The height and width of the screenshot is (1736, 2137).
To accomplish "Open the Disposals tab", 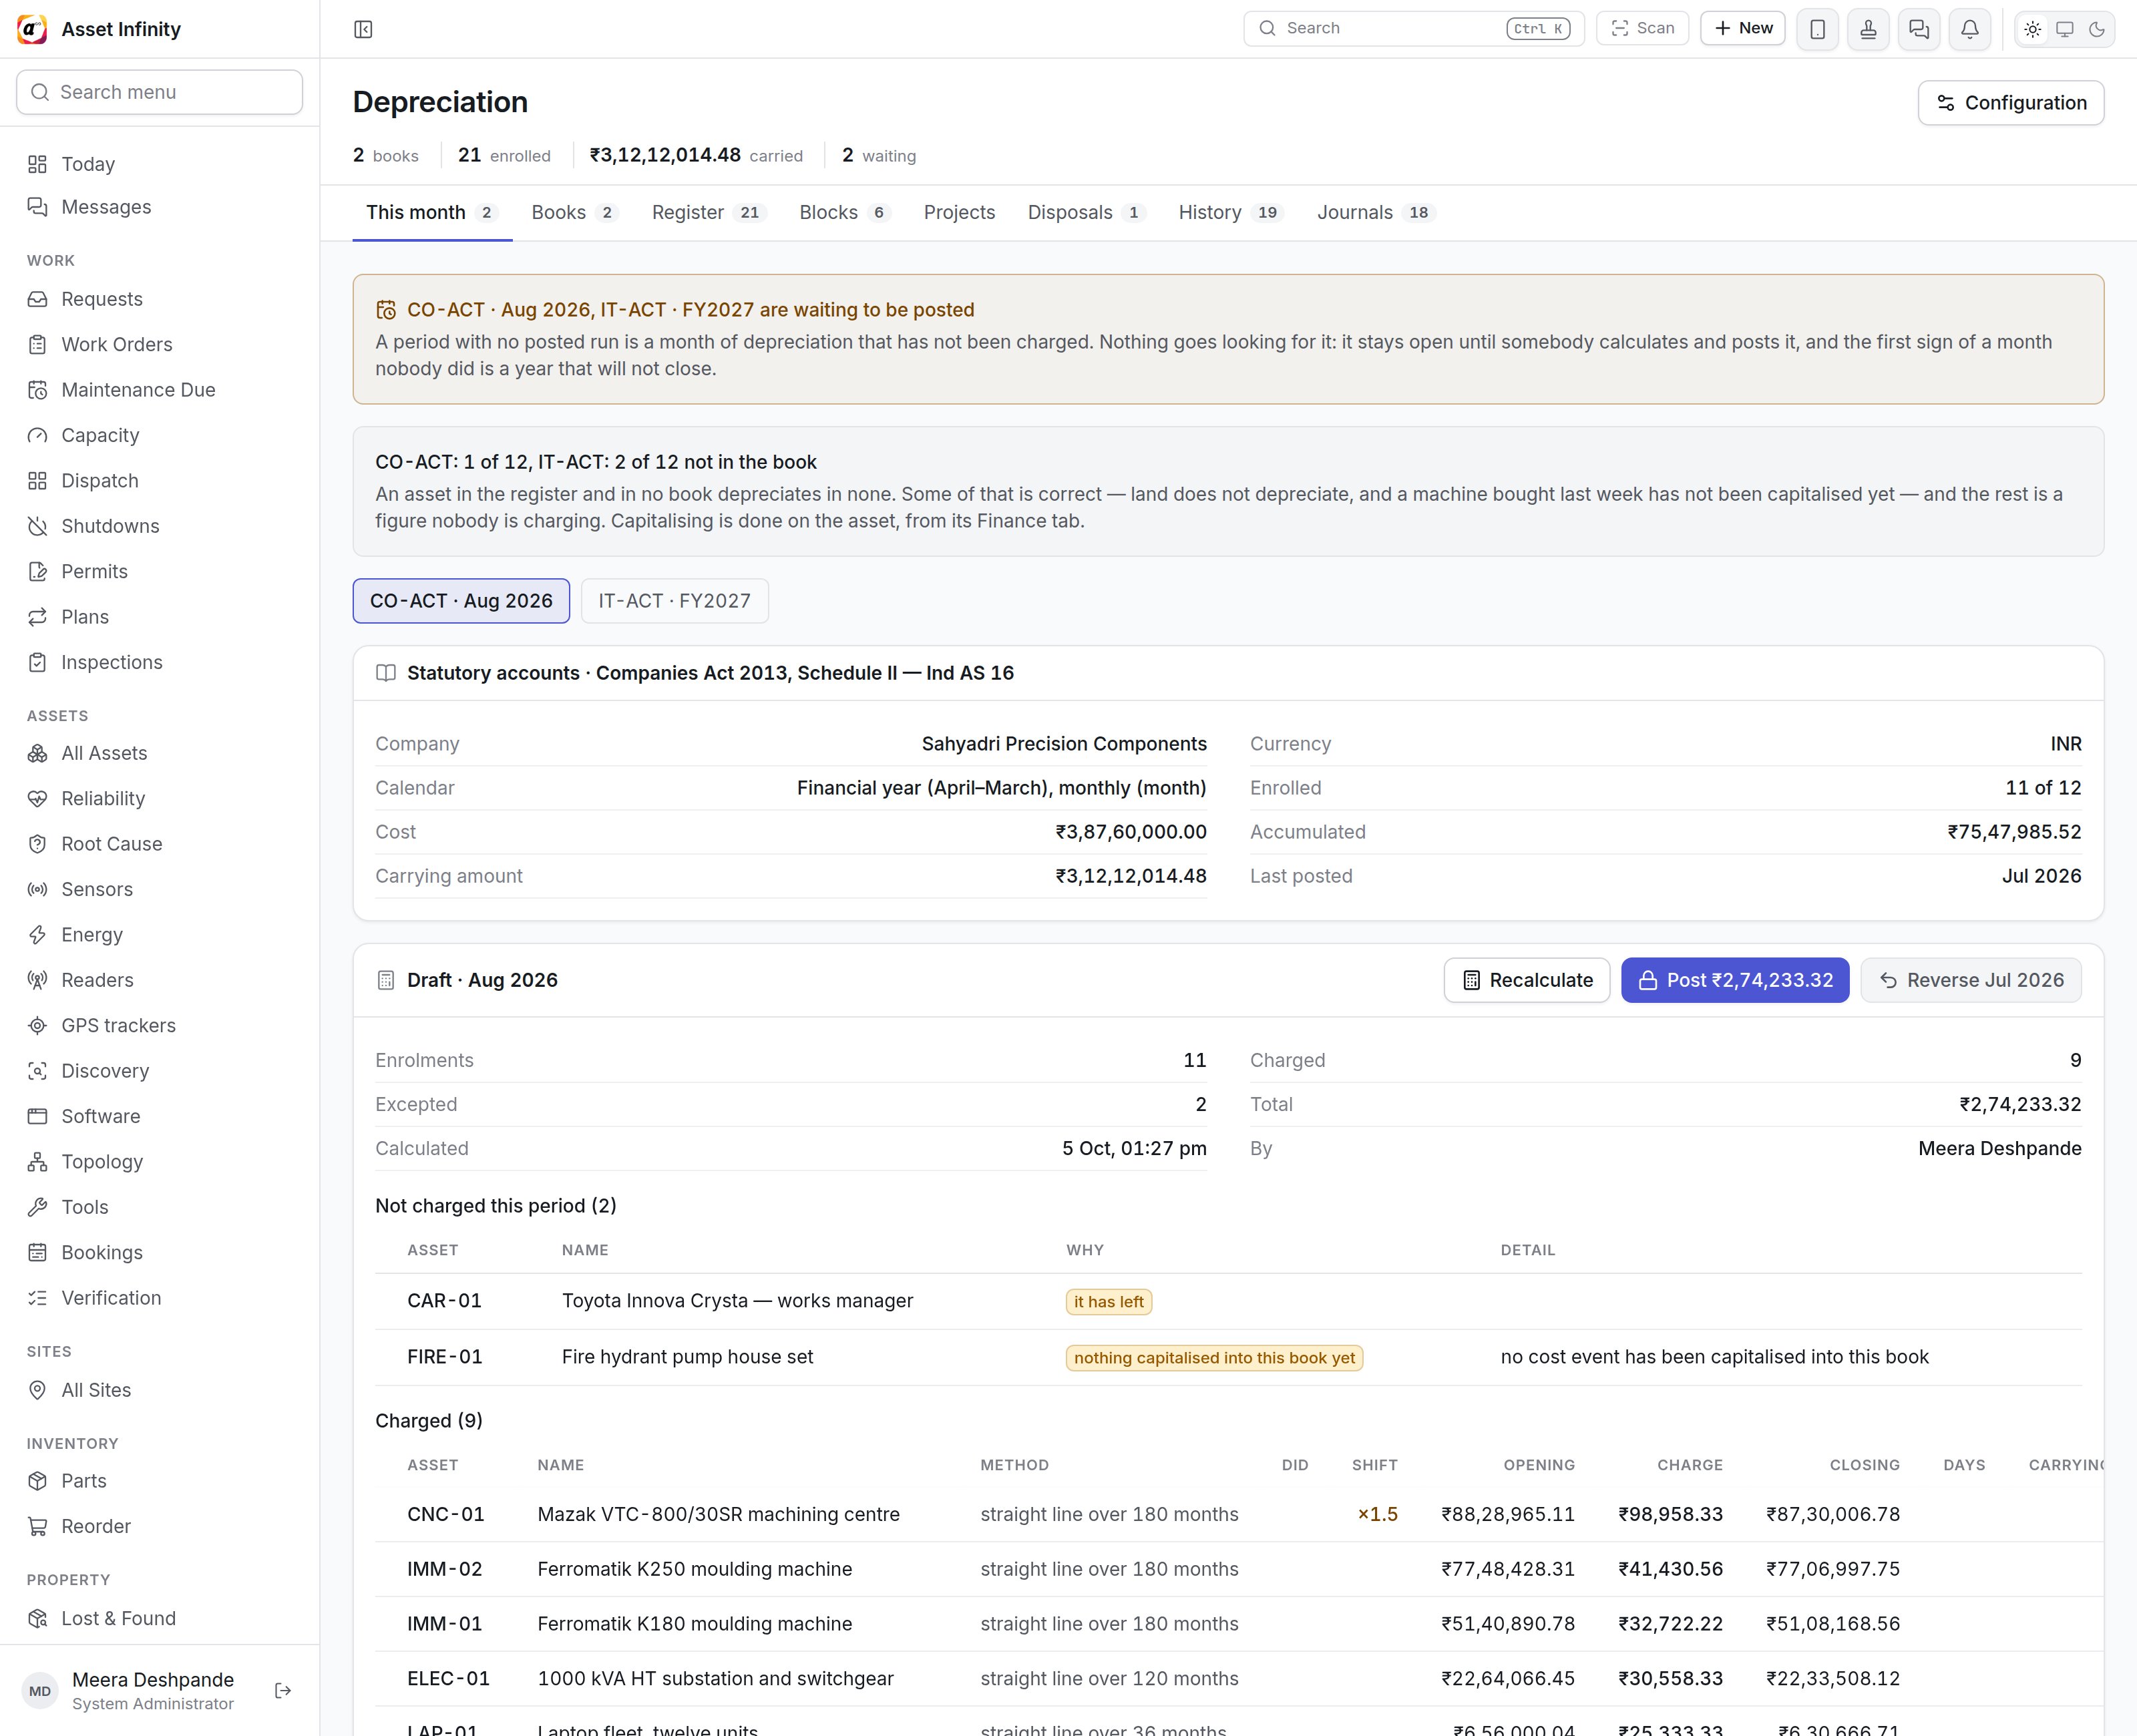I will tap(1086, 212).
